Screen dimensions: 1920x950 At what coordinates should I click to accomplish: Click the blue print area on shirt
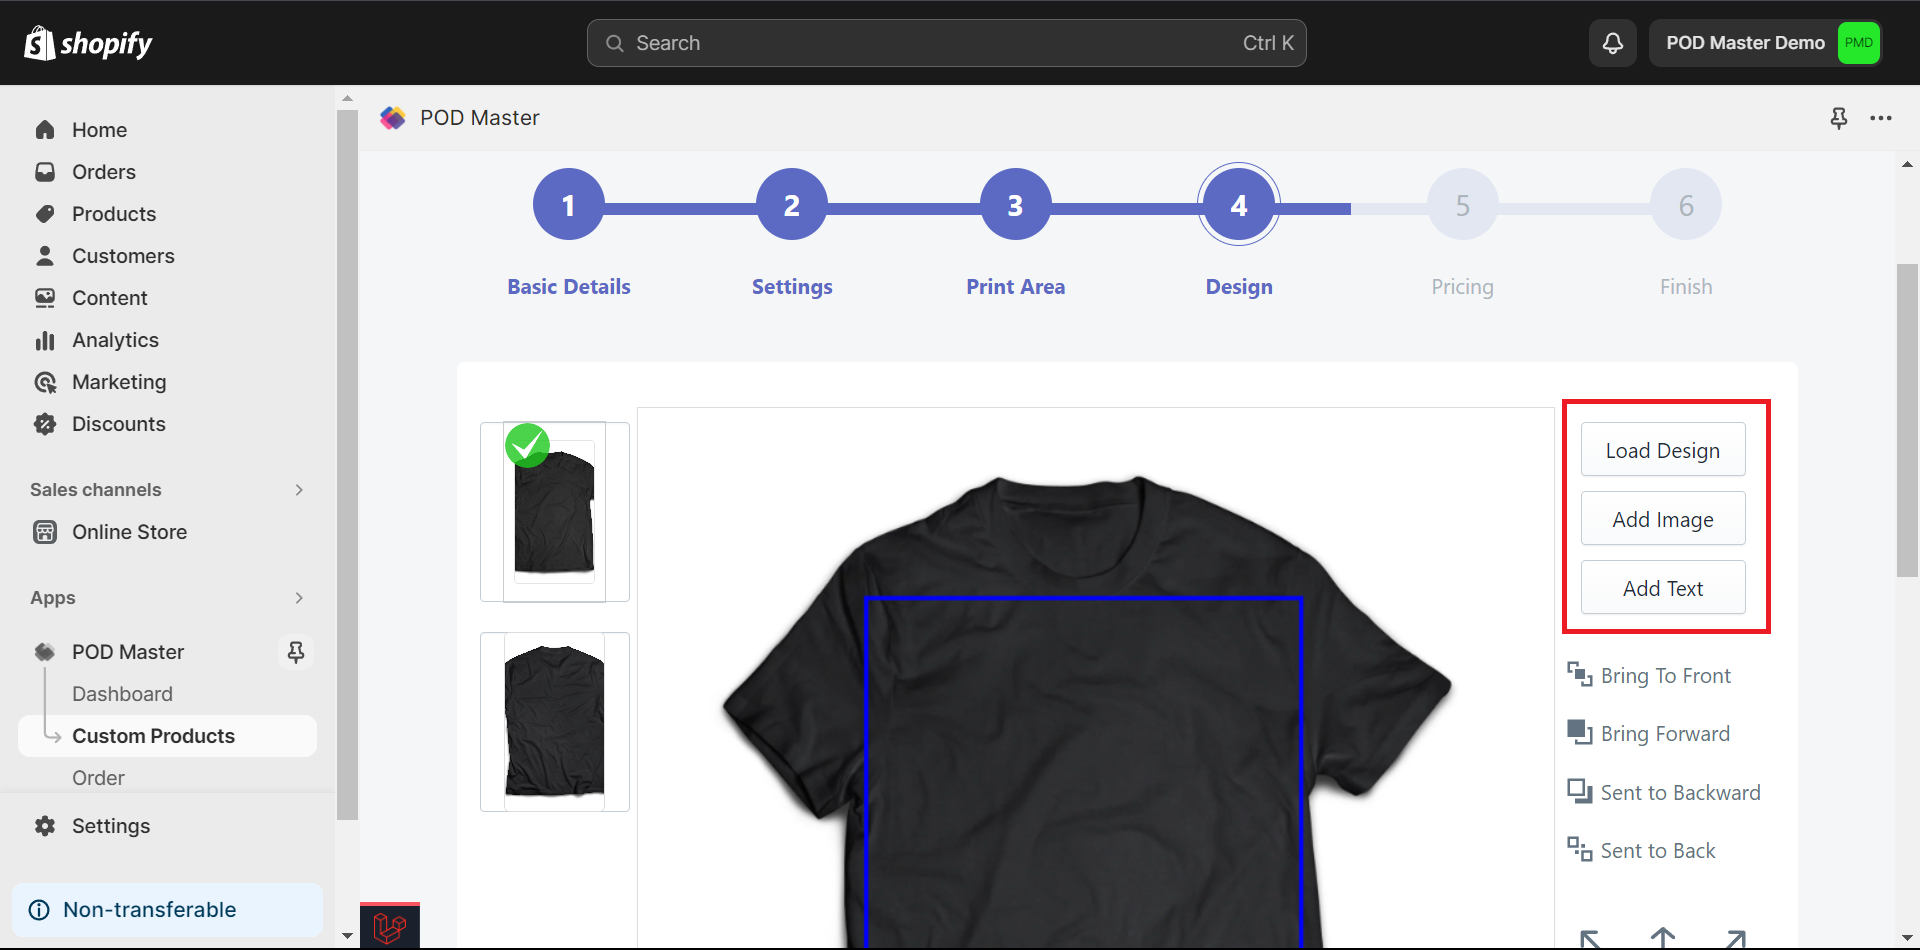click(x=1083, y=772)
